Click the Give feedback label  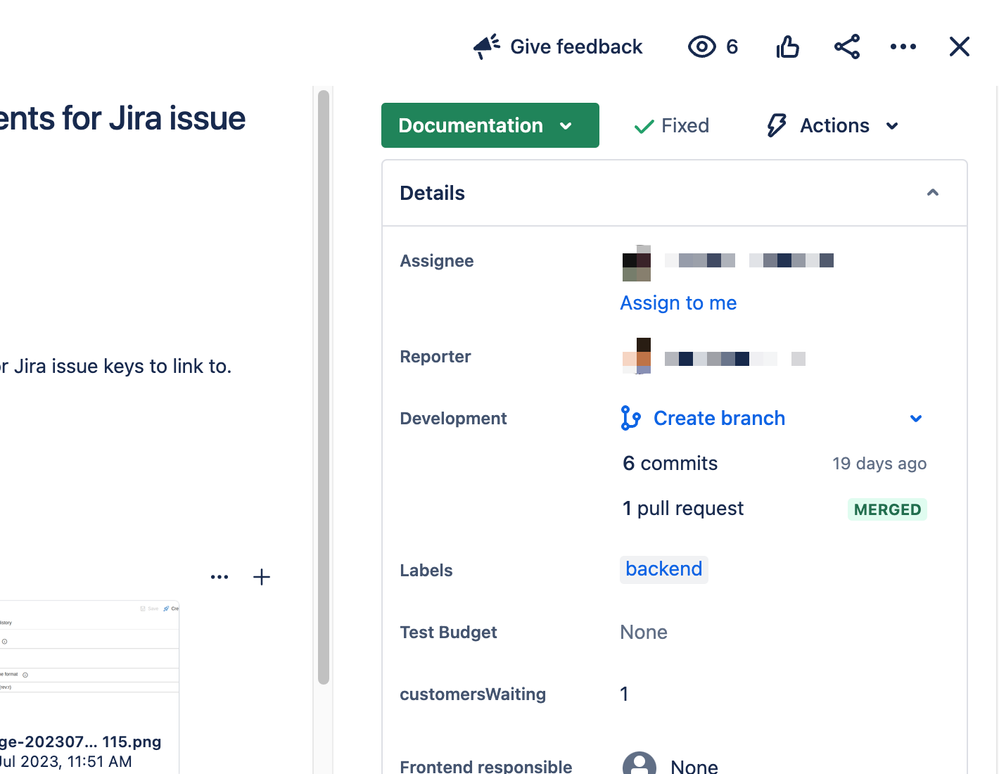click(x=576, y=47)
